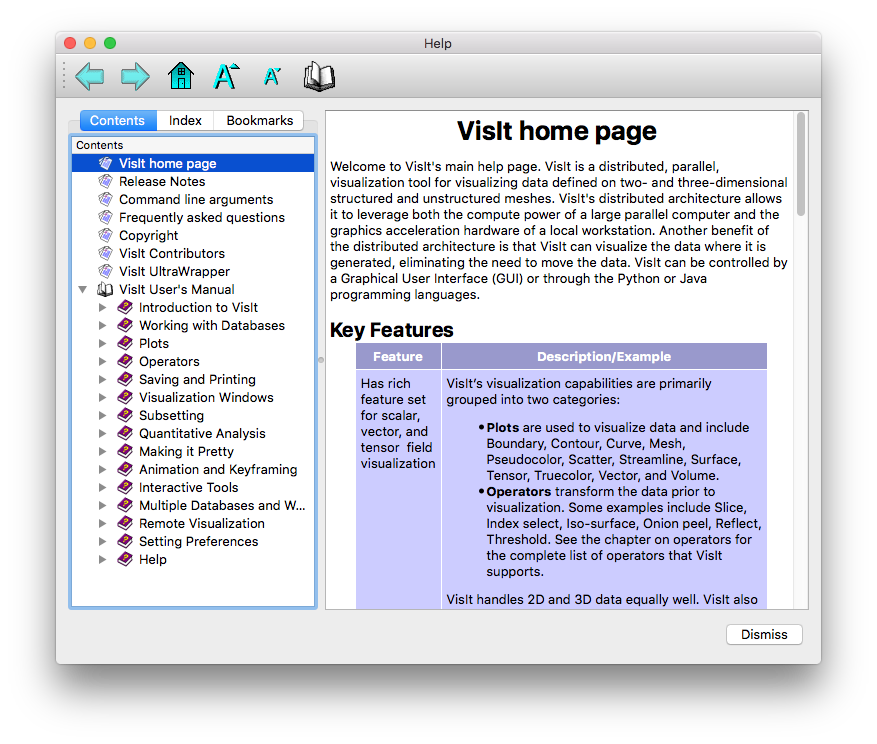Click the page icon beside Release Notes

click(x=106, y=181)
